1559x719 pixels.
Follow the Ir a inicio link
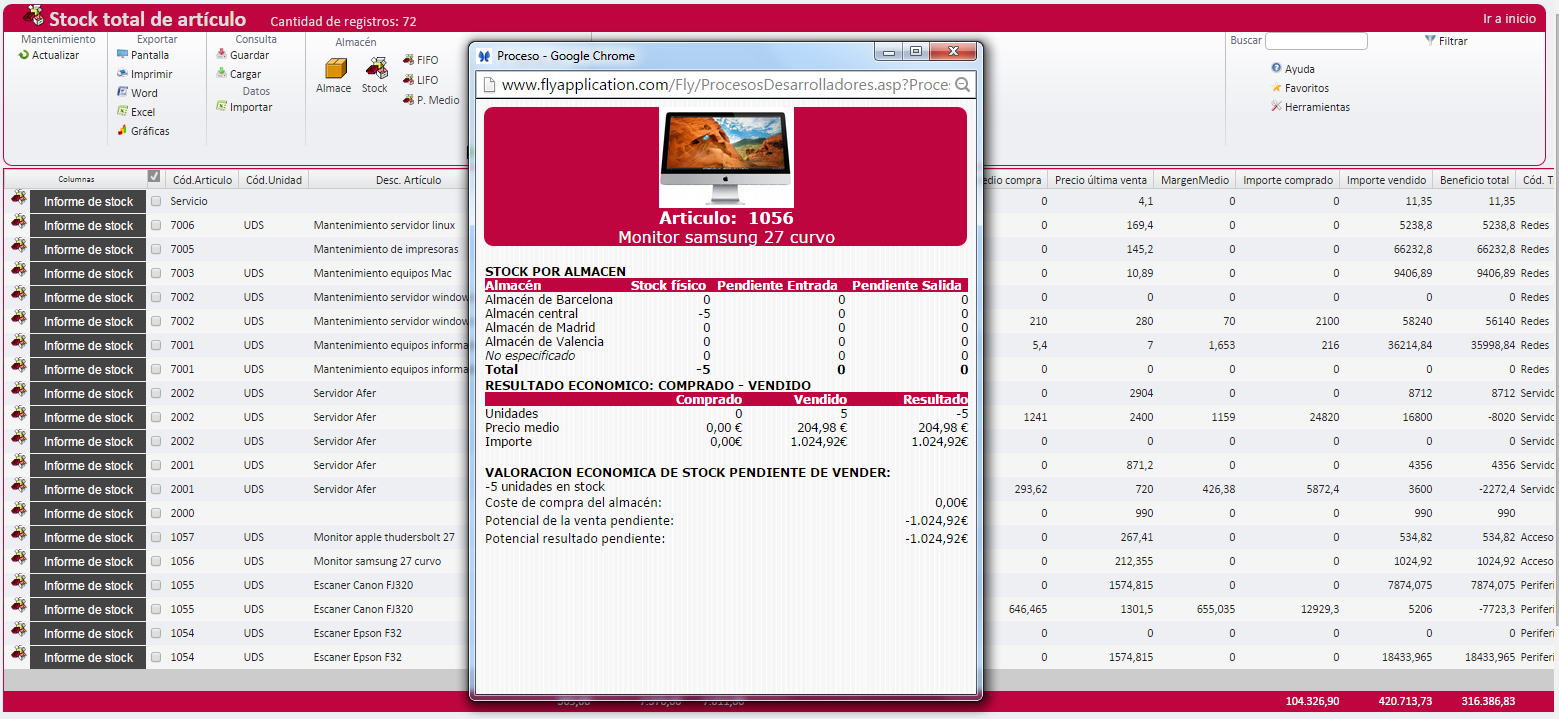(1508, 19)
